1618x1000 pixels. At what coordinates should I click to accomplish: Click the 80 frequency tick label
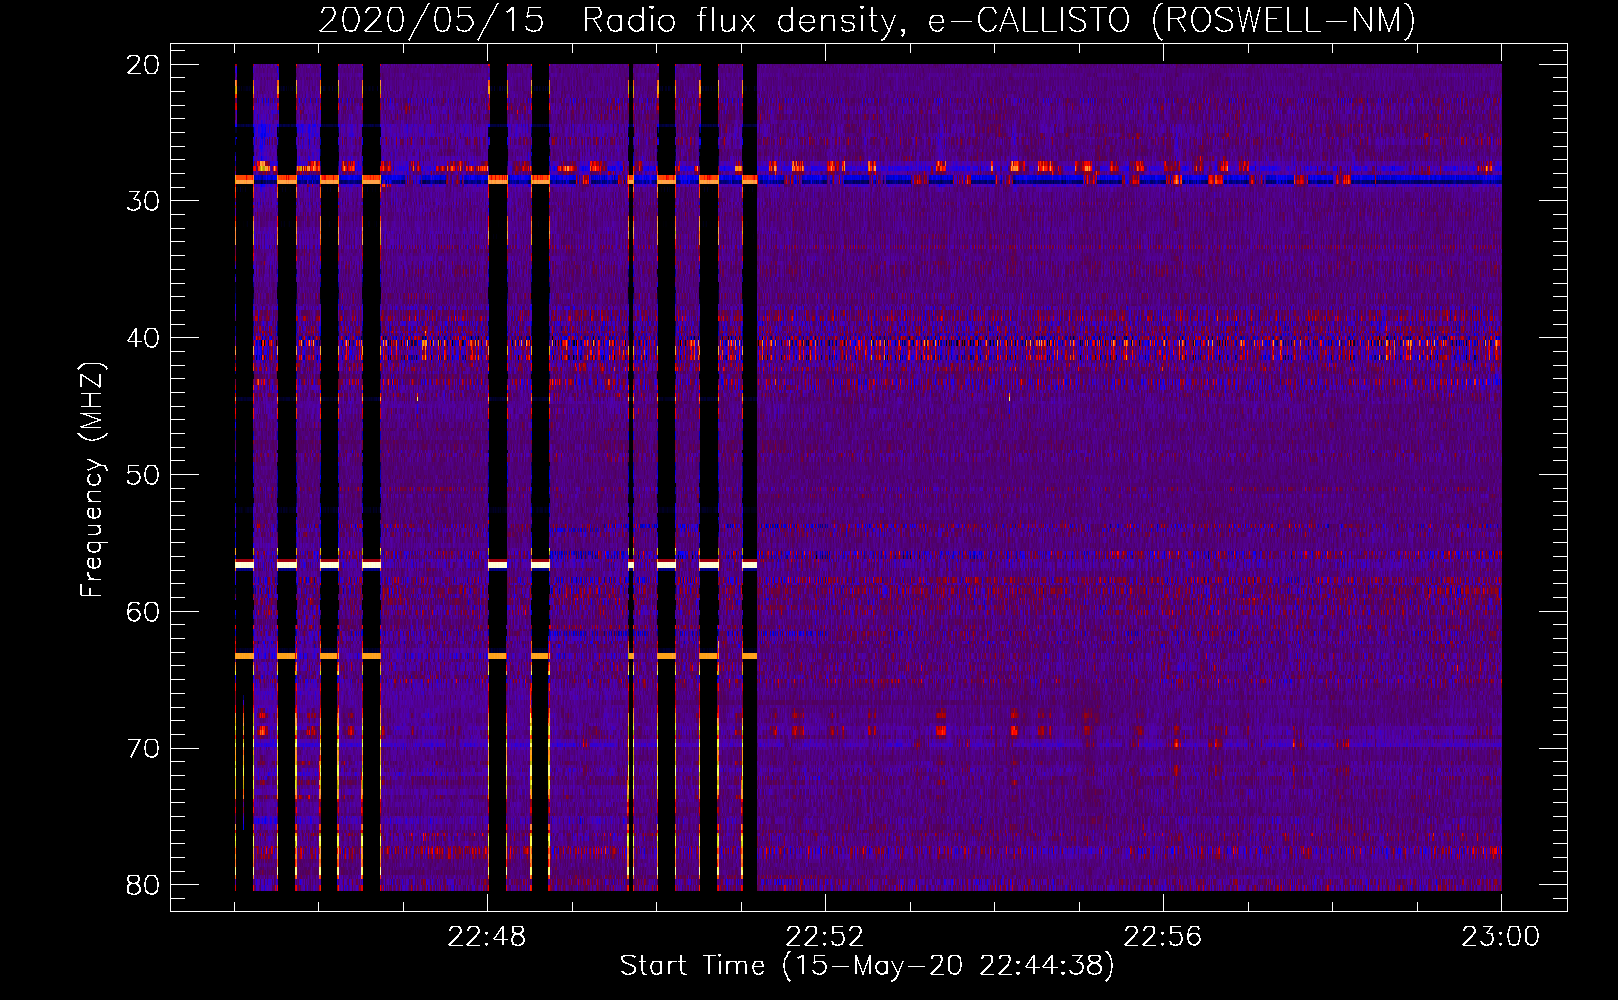[x=144, y=885]
